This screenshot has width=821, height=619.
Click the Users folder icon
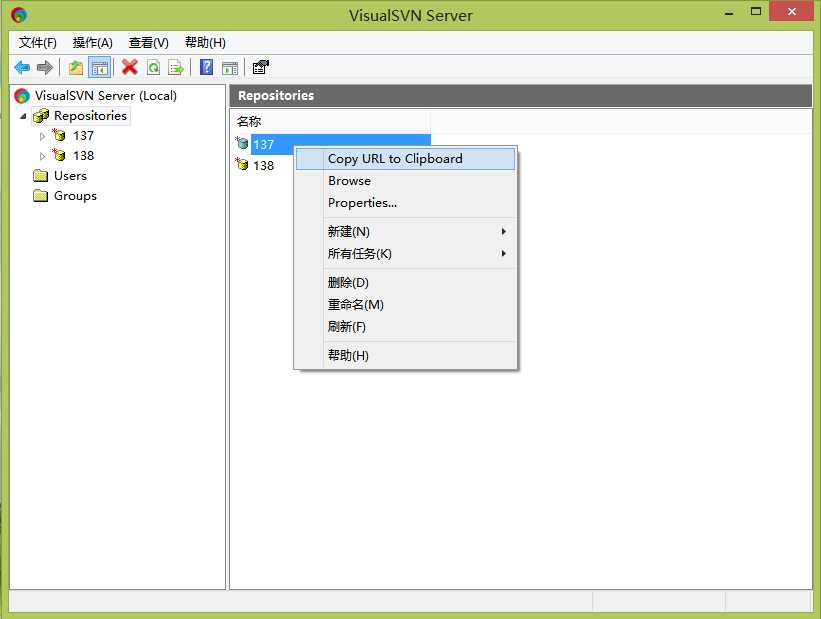[40, 175]
